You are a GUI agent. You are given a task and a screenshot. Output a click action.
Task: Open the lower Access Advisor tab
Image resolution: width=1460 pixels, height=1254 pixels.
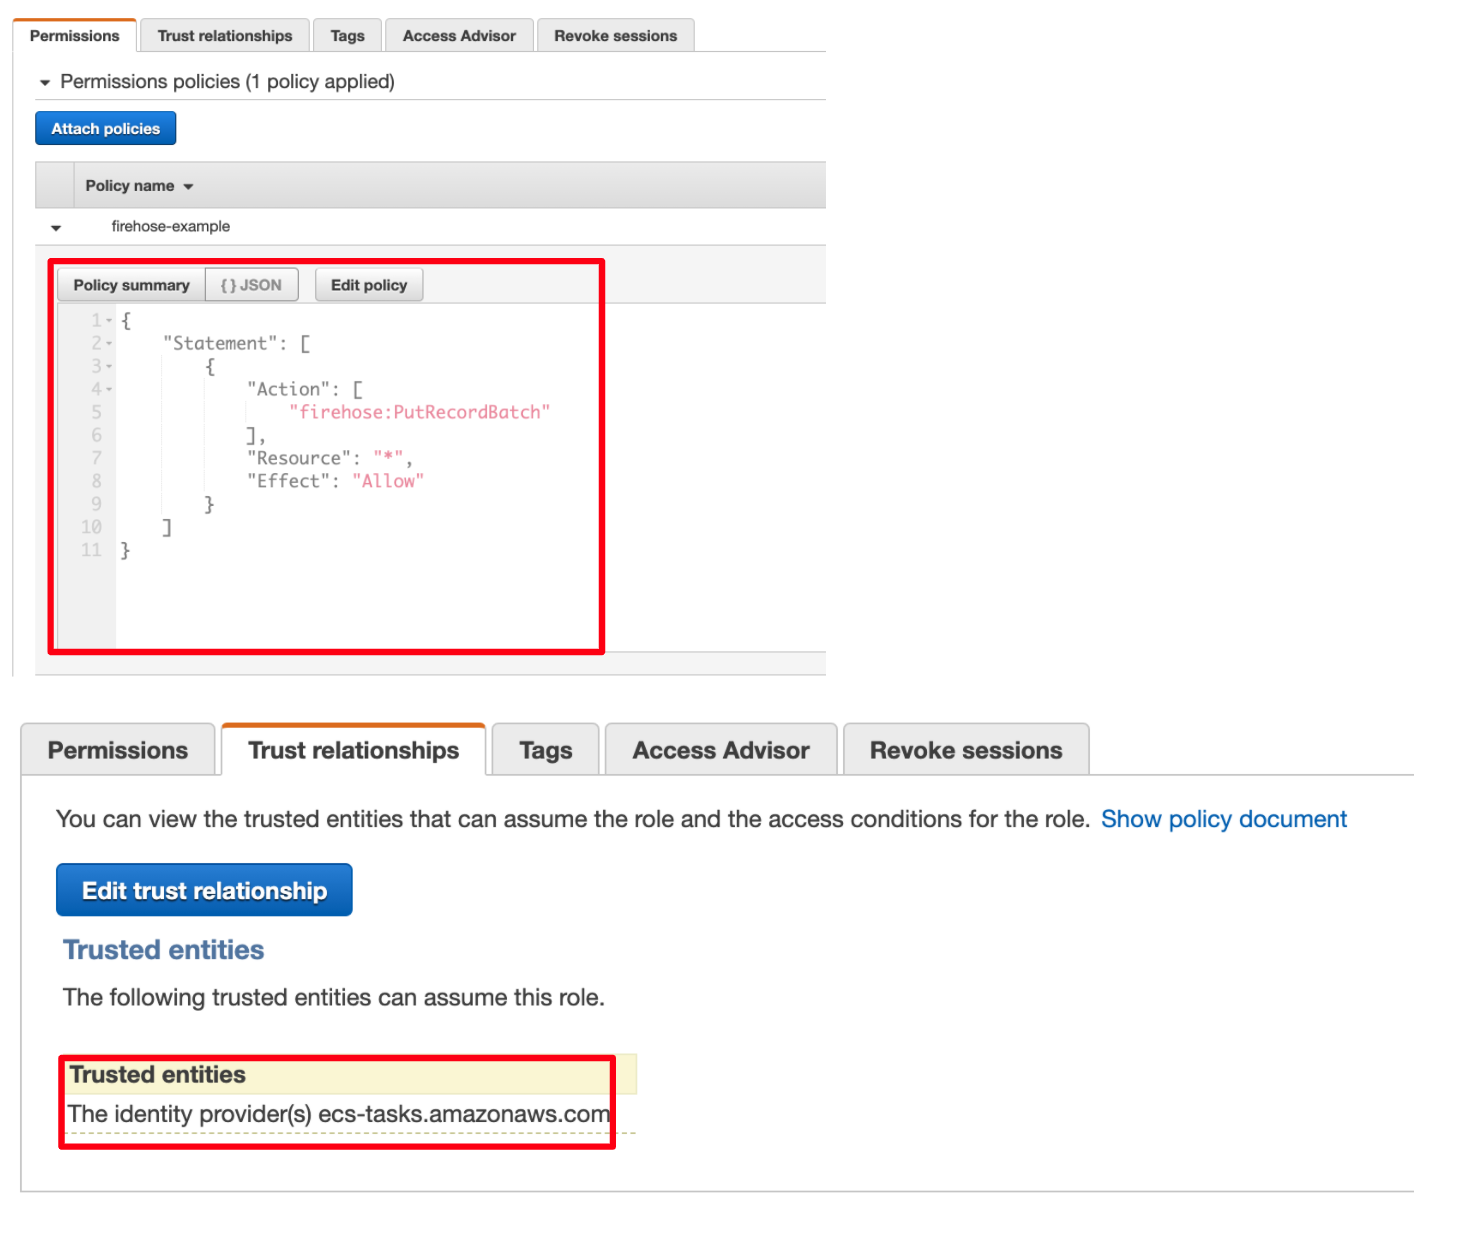[721, 750]
